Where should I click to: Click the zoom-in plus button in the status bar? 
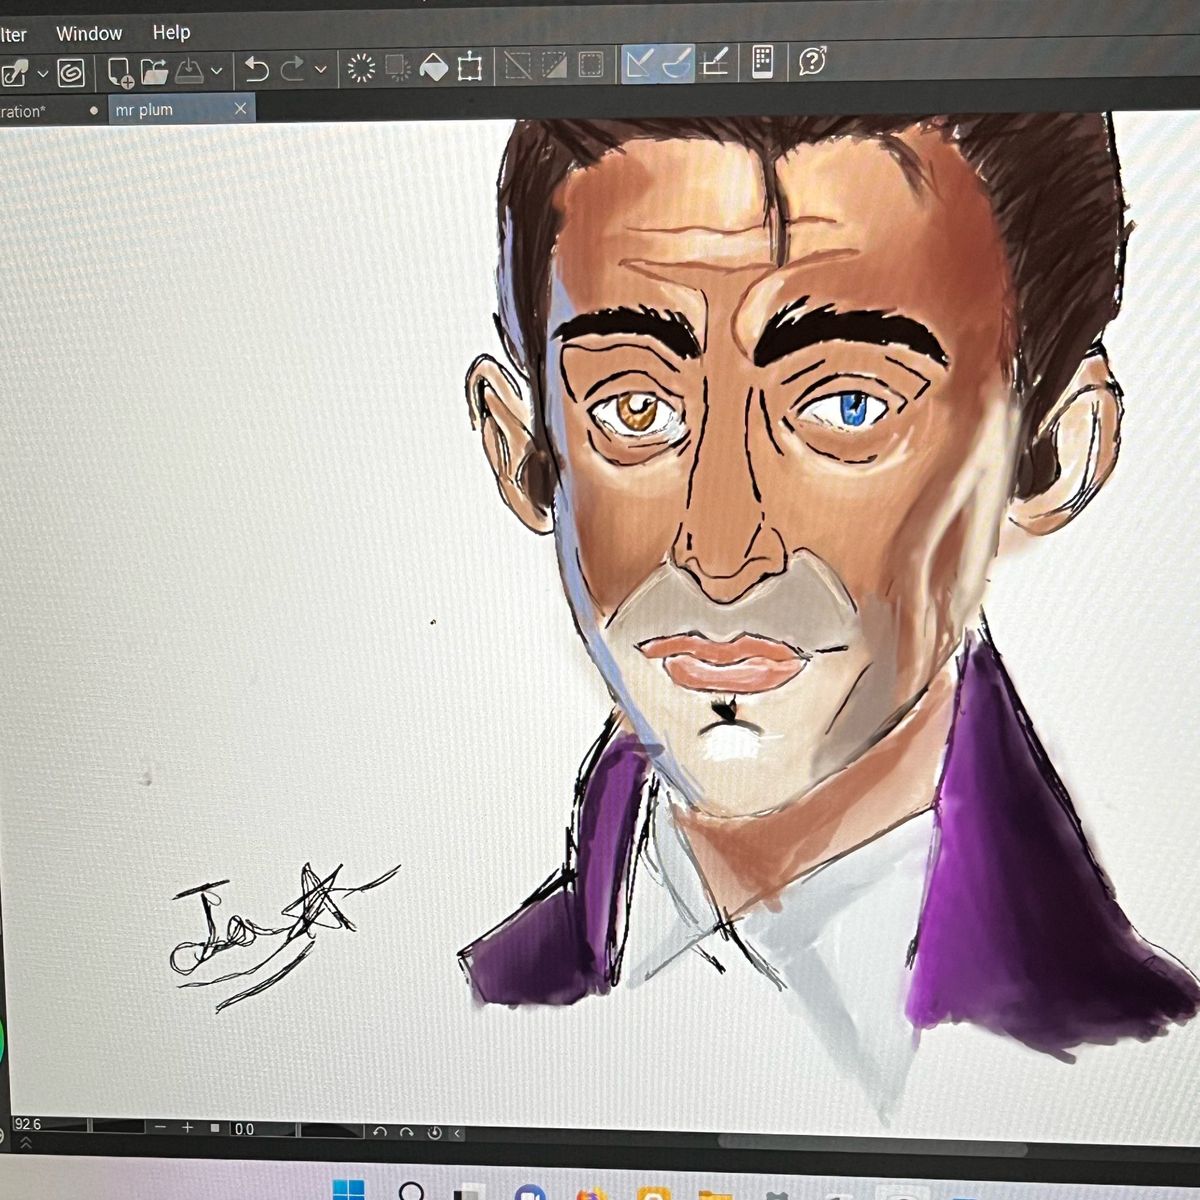(x=187, y=1127)
